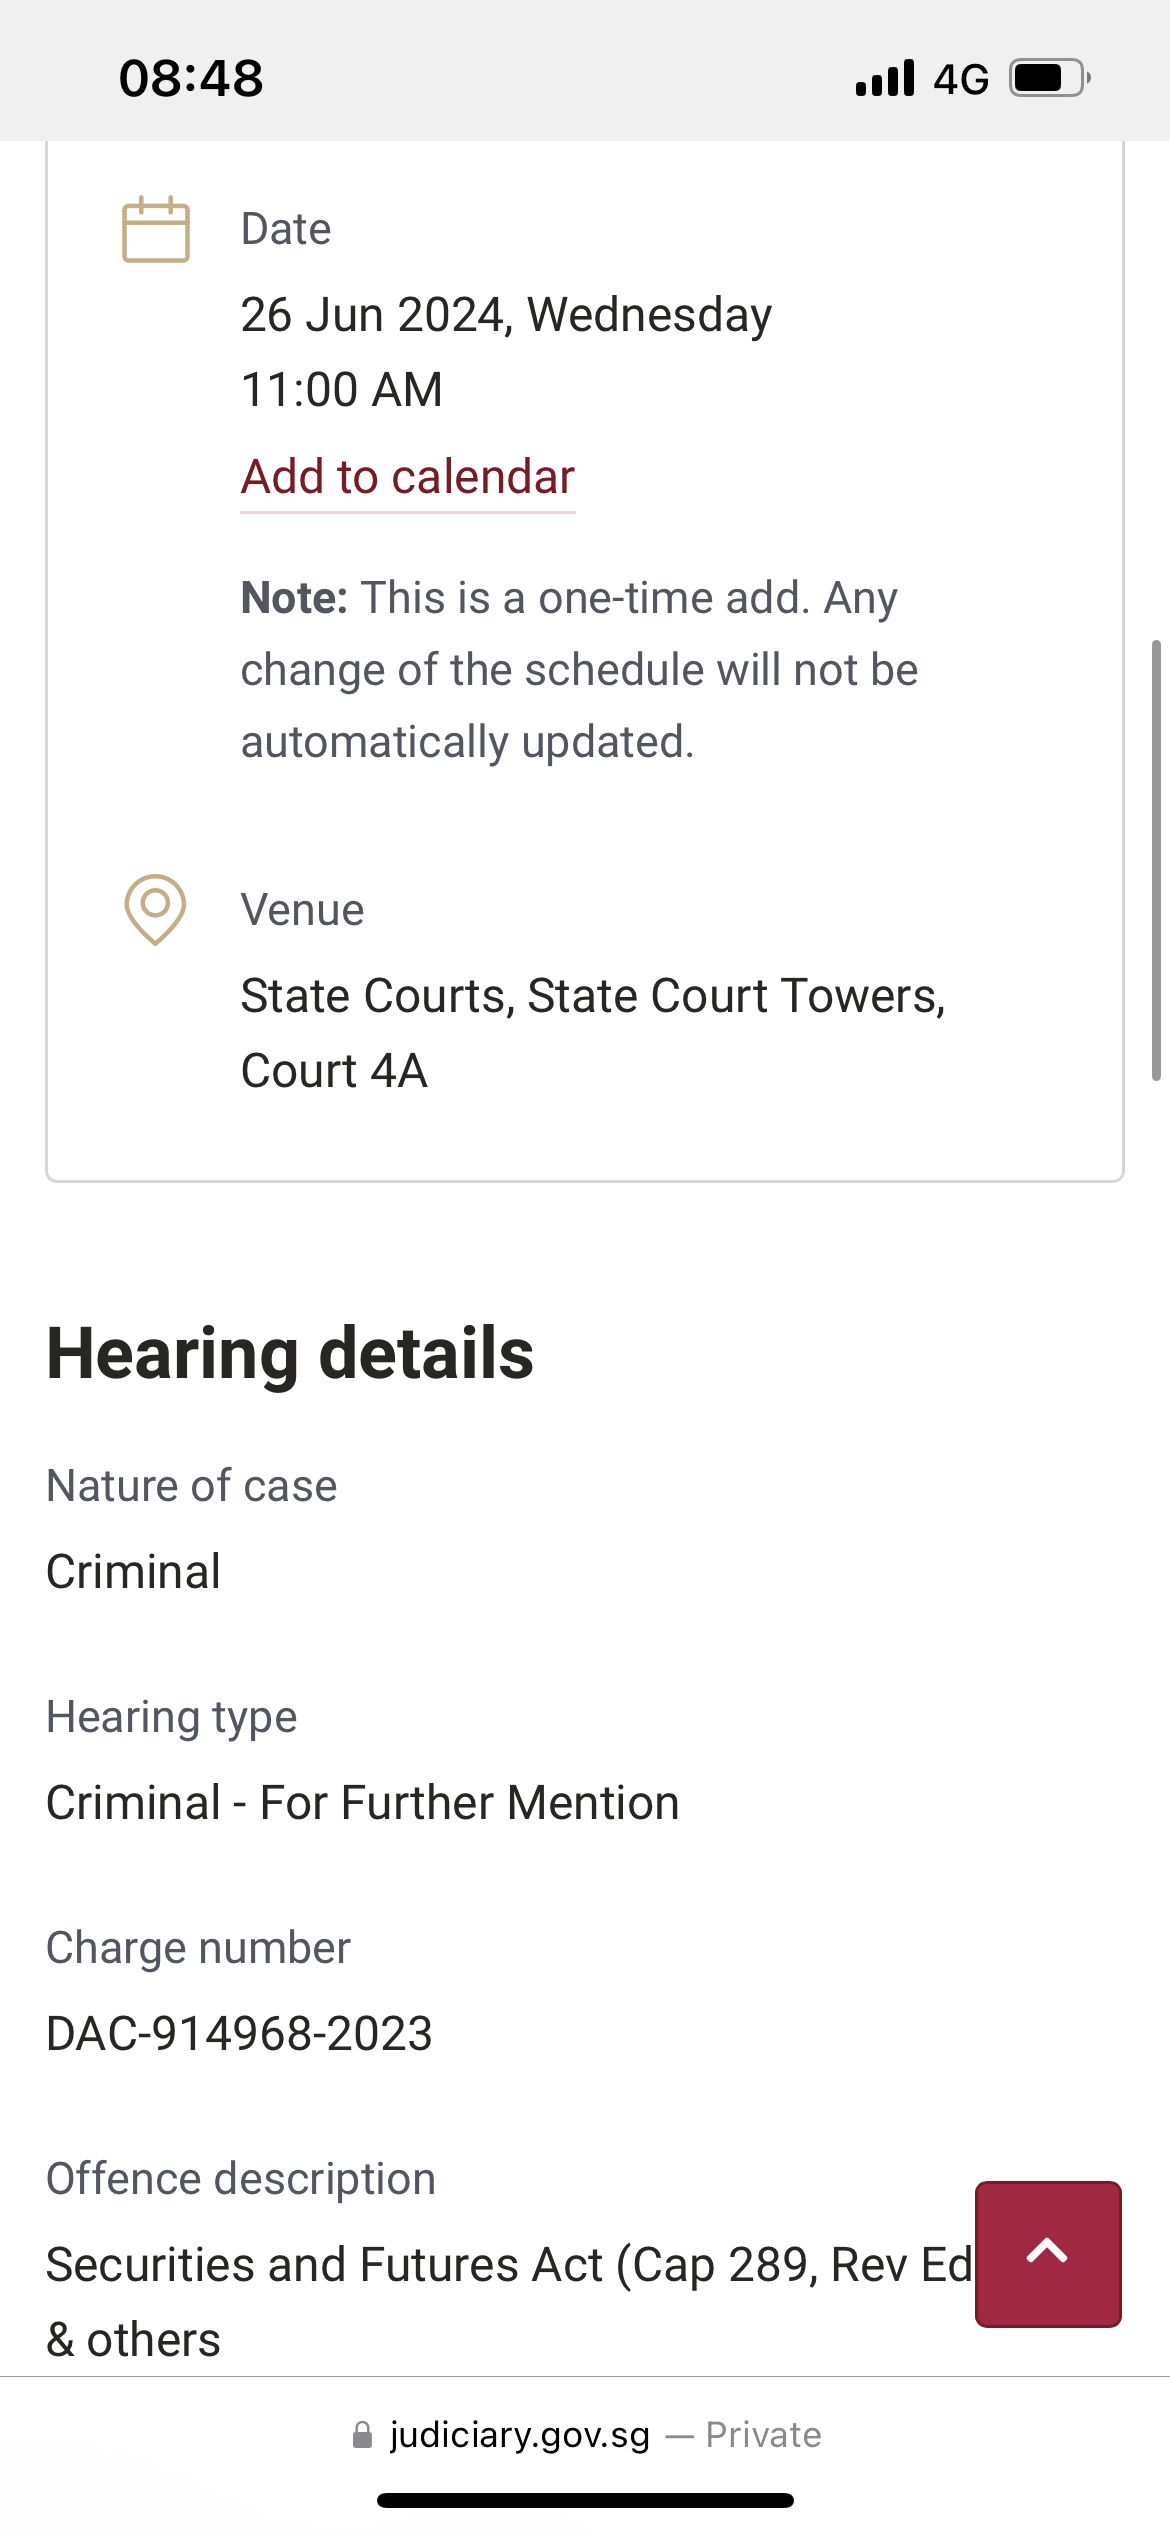Open the Add to calendar link
Viewport: 1170px width, 2532px height.
[x=408, y=477]
